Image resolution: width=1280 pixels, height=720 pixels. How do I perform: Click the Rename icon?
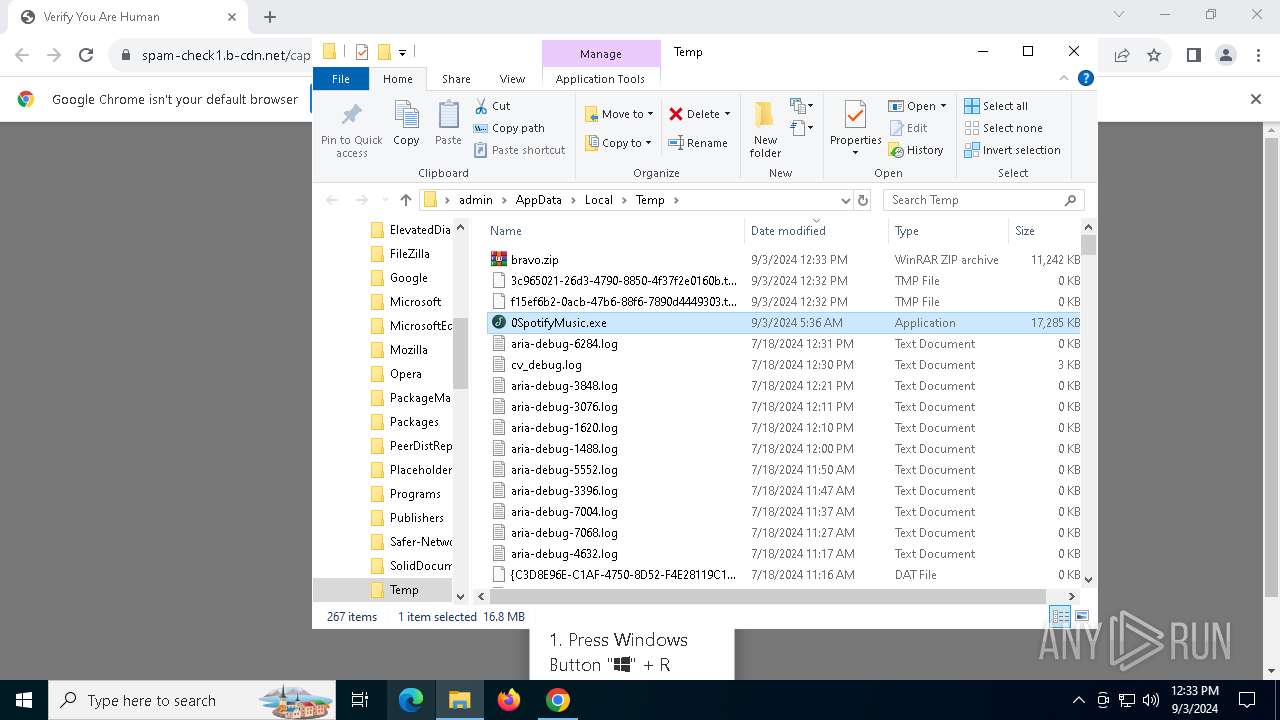(676, 143)
